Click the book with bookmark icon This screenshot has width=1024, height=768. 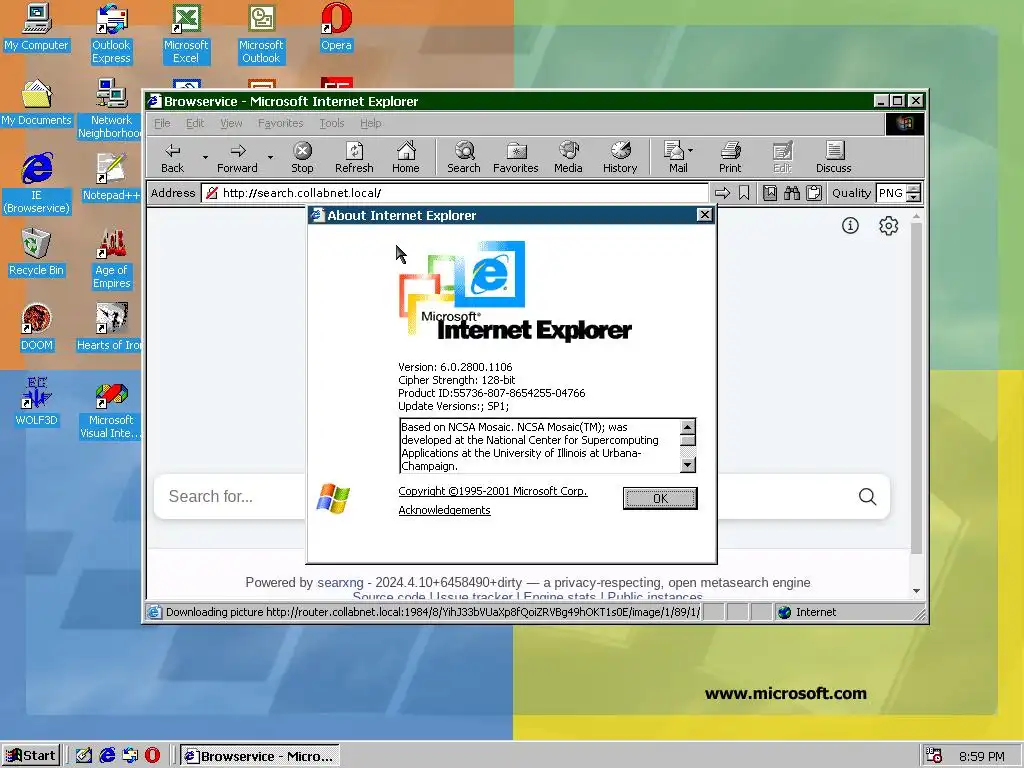click(770, 193)
